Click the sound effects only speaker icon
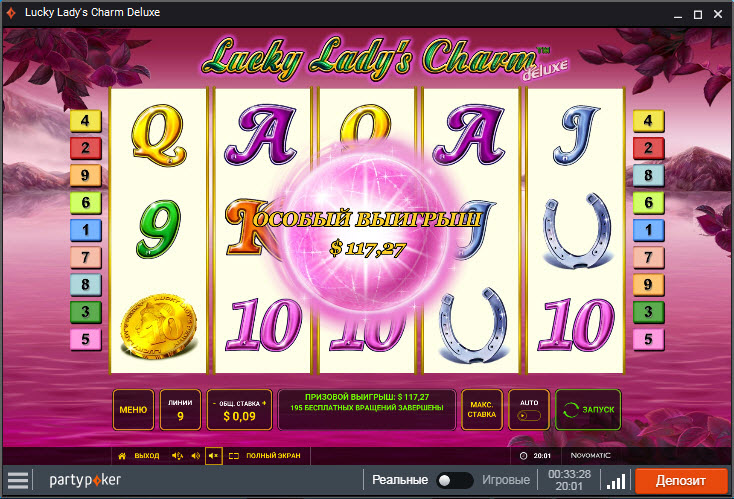 [196, 455]
